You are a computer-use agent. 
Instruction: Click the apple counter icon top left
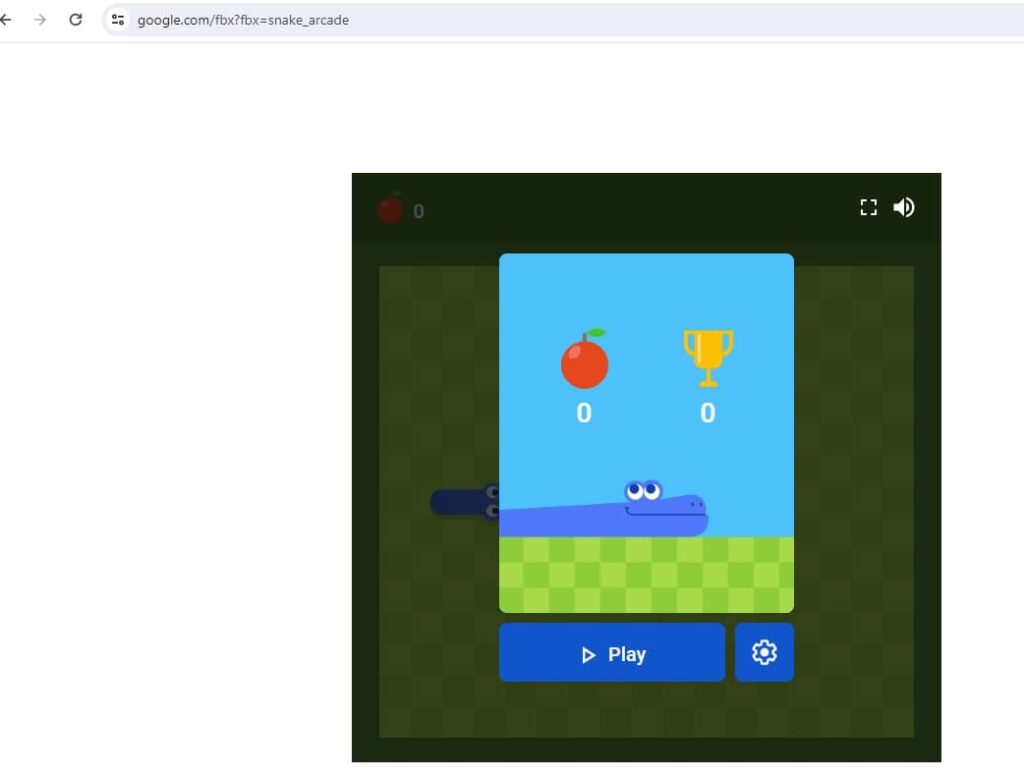tap(391, 209)
